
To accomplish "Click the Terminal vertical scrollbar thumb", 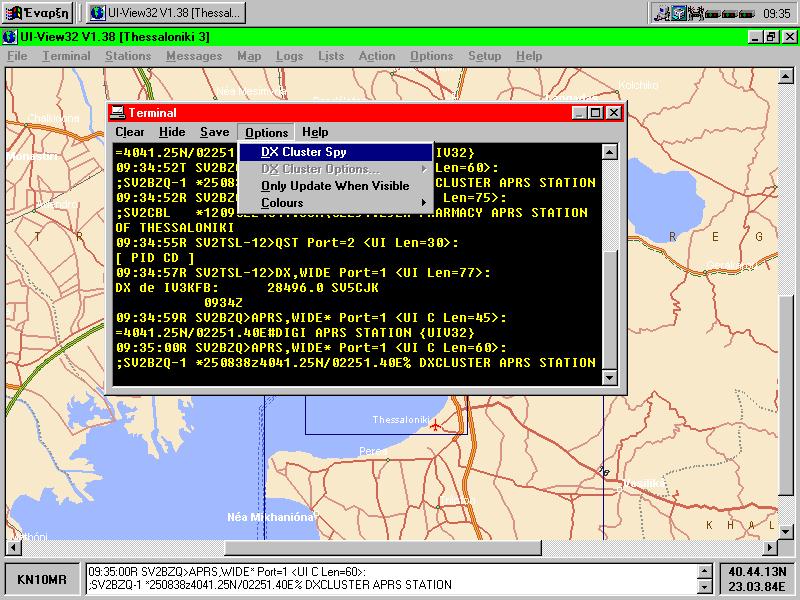I will pos(610,309).
